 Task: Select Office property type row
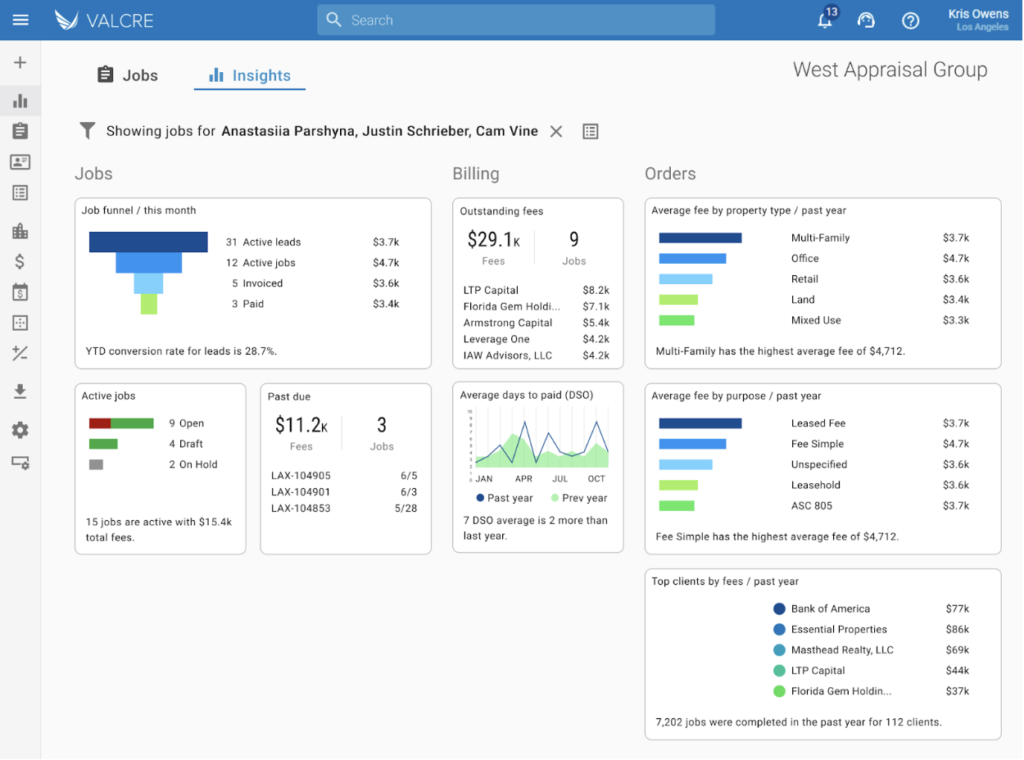(x=814, y=259)
